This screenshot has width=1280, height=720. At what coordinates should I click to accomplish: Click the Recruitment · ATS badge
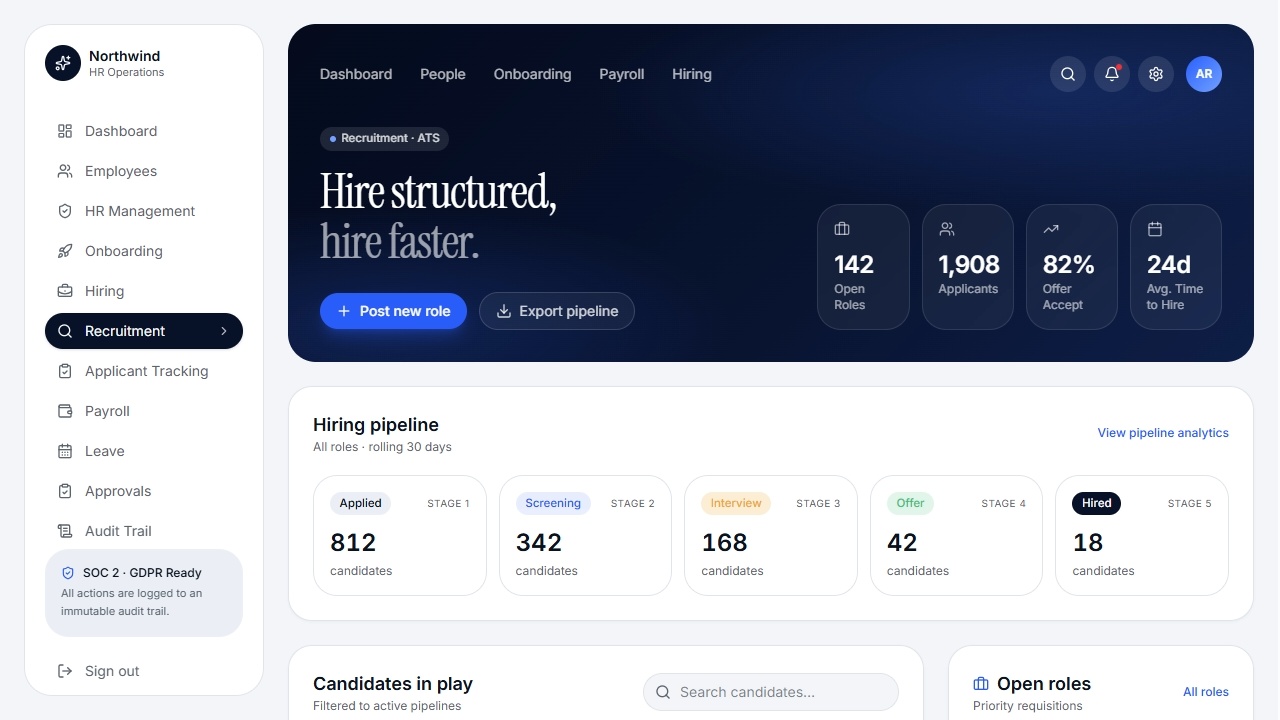coord(384,139)
